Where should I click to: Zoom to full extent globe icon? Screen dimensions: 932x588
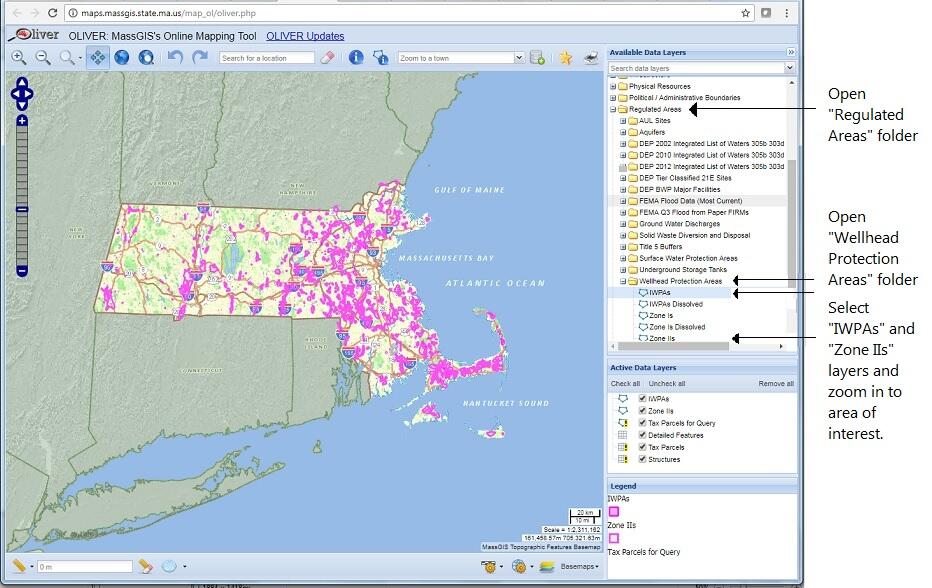pos(122,58)
